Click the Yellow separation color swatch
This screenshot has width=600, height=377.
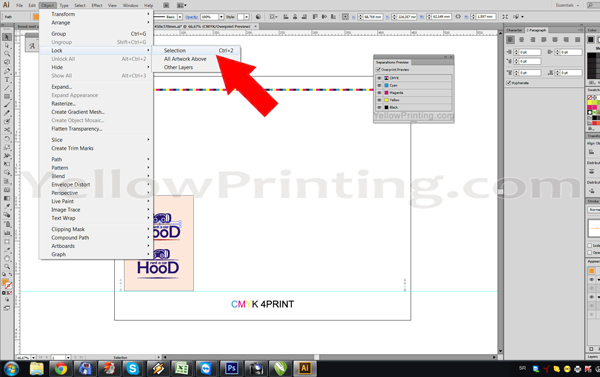(386, 100)
